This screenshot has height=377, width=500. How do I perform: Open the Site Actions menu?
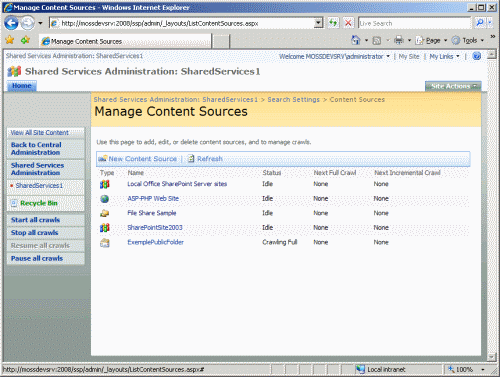tap(453, 86)
